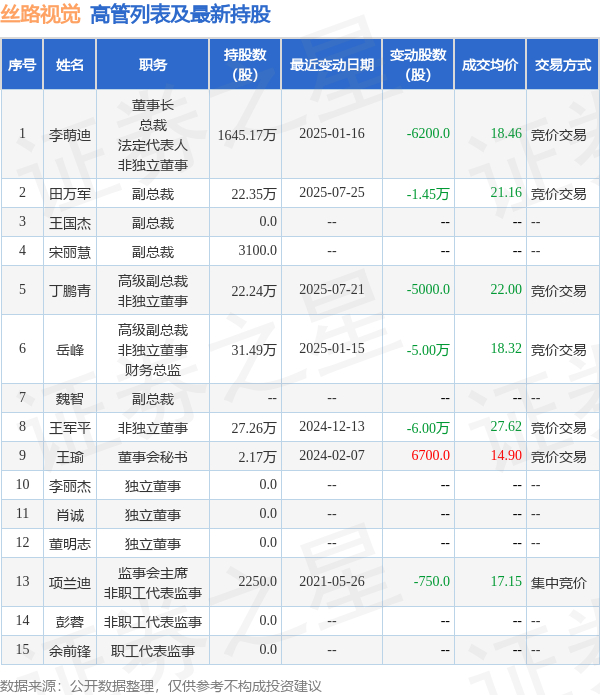Click the 变动股数(股) column header

[418, 65]
